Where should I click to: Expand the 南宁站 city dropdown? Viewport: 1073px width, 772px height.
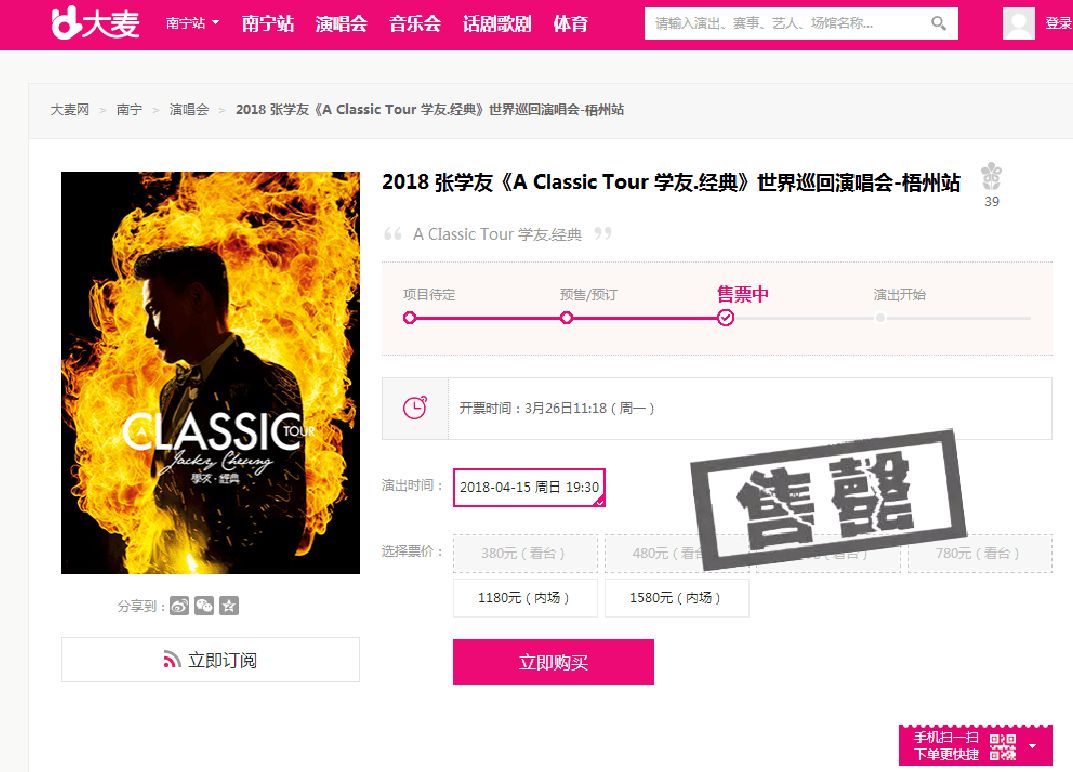coord(192,23)
